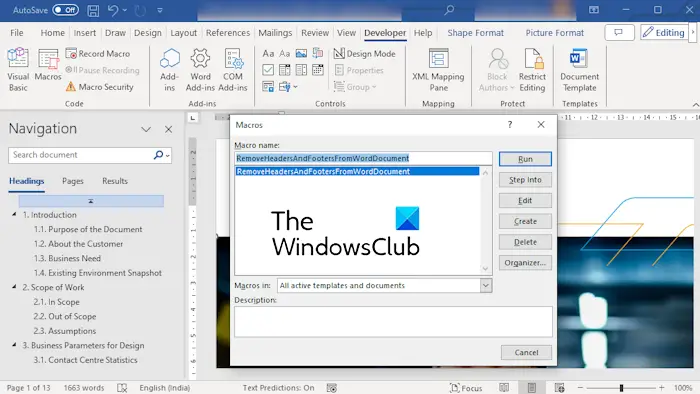Insert Building Block Gallery control
Screen dimensions: 700x394
pos(318,54)
